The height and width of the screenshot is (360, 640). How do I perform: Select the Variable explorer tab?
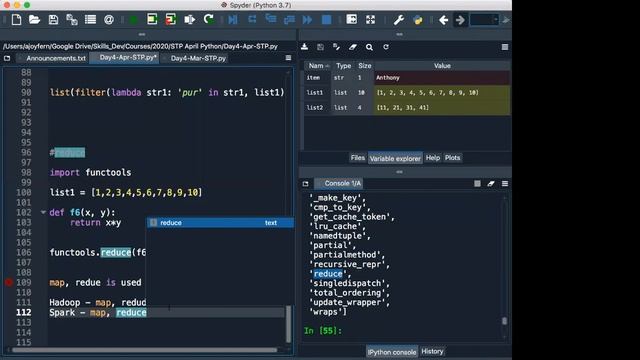click(395, 158)
